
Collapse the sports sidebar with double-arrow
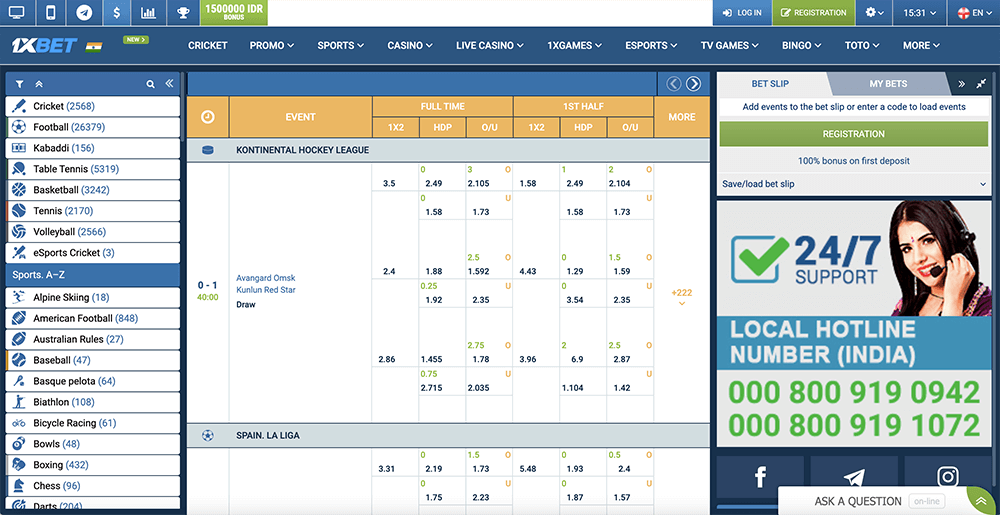pos(170,85)
